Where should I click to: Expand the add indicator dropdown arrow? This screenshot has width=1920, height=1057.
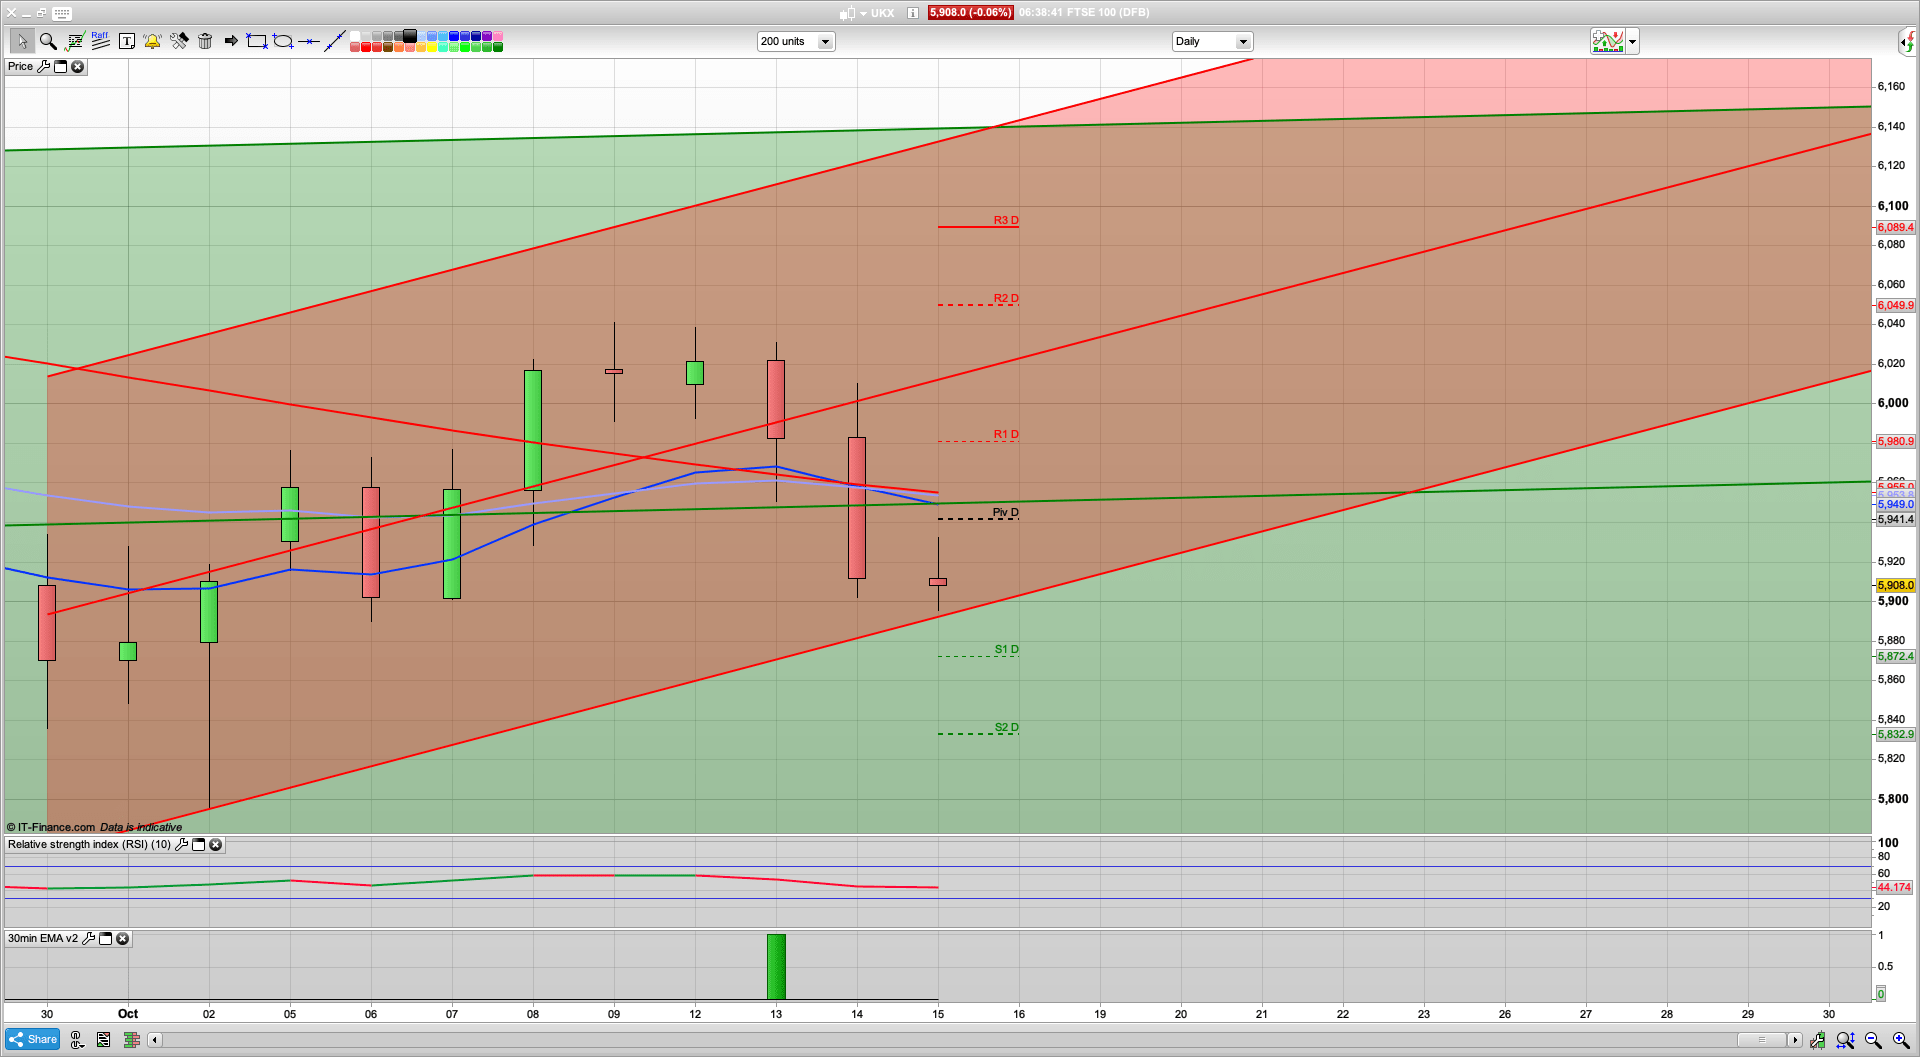click(x=1632, y=42)
